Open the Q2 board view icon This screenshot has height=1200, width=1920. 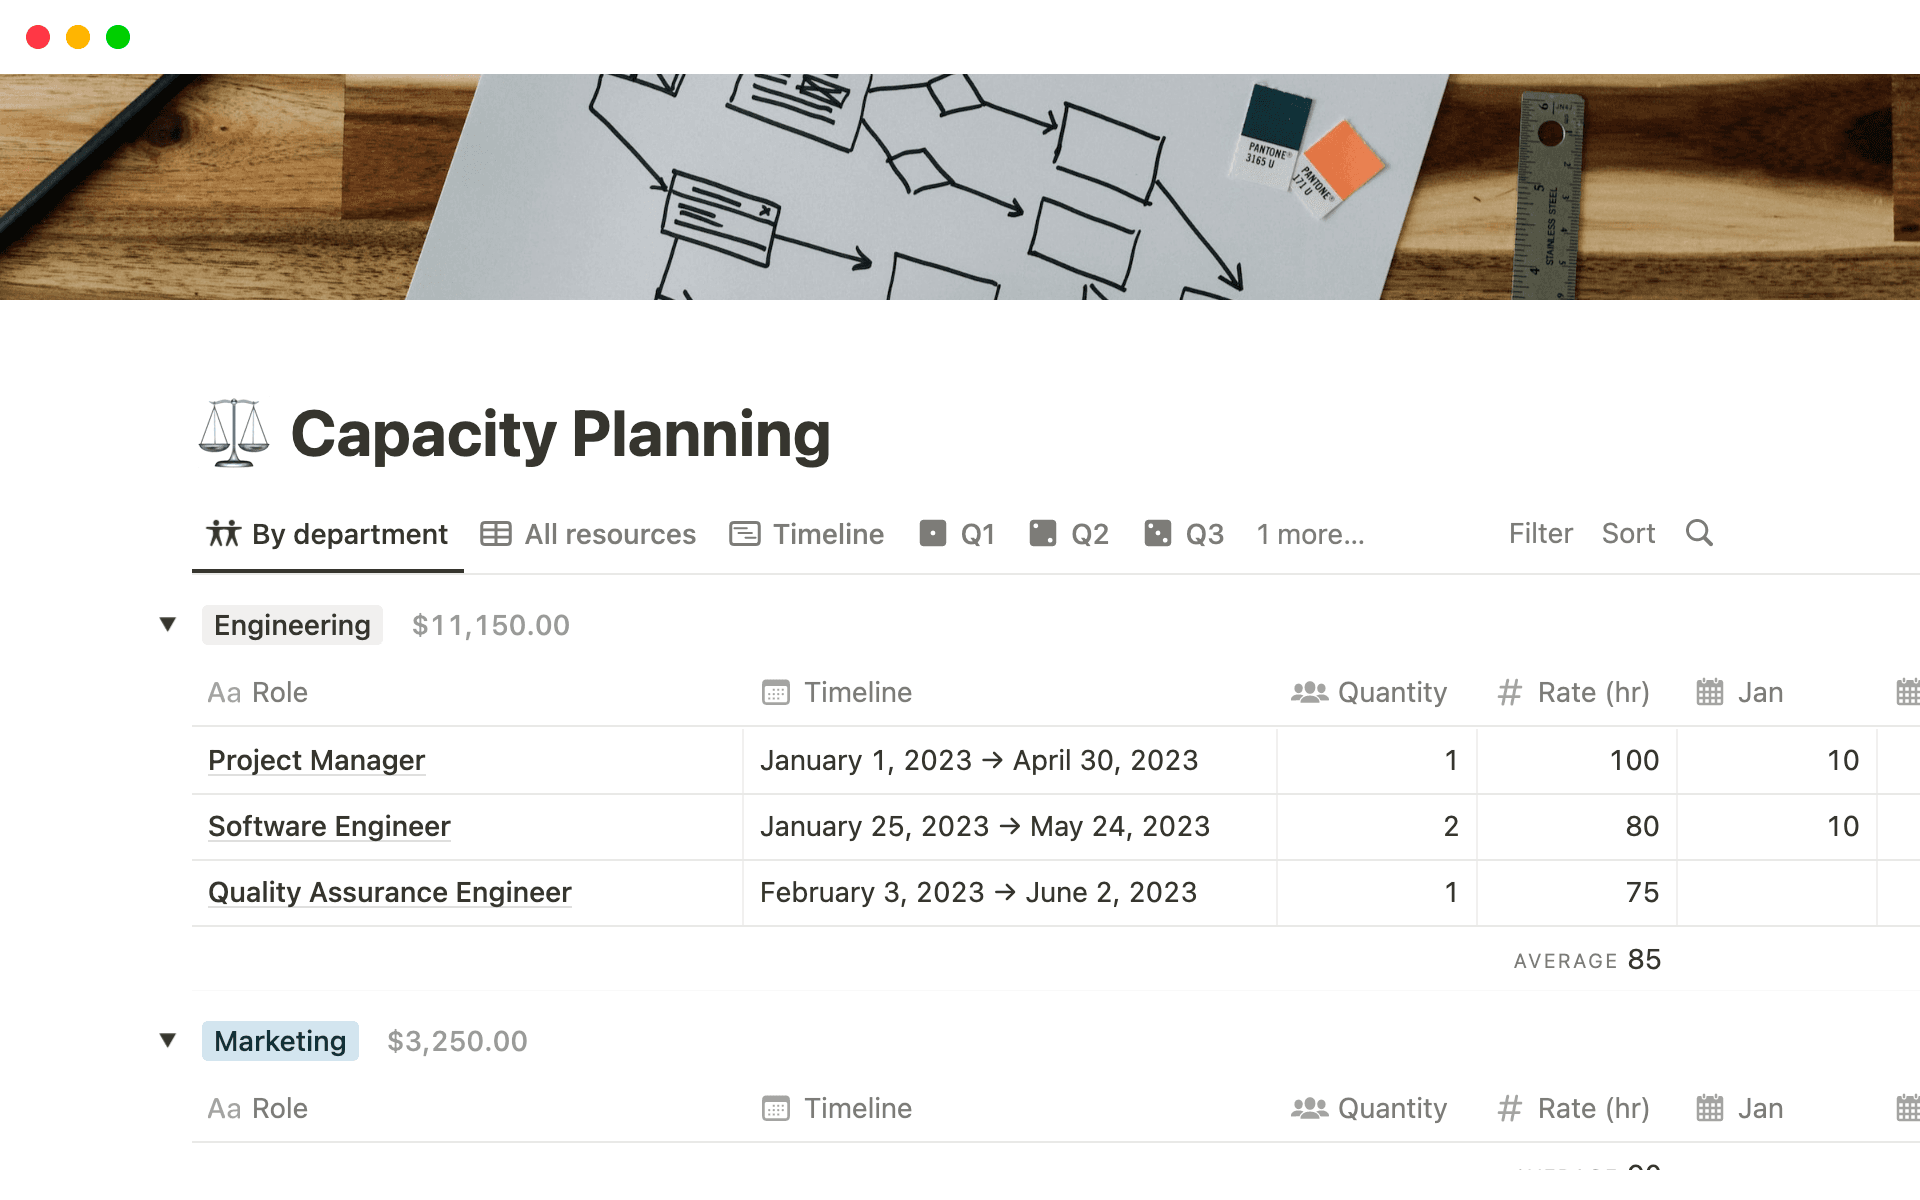[1043, 533]
